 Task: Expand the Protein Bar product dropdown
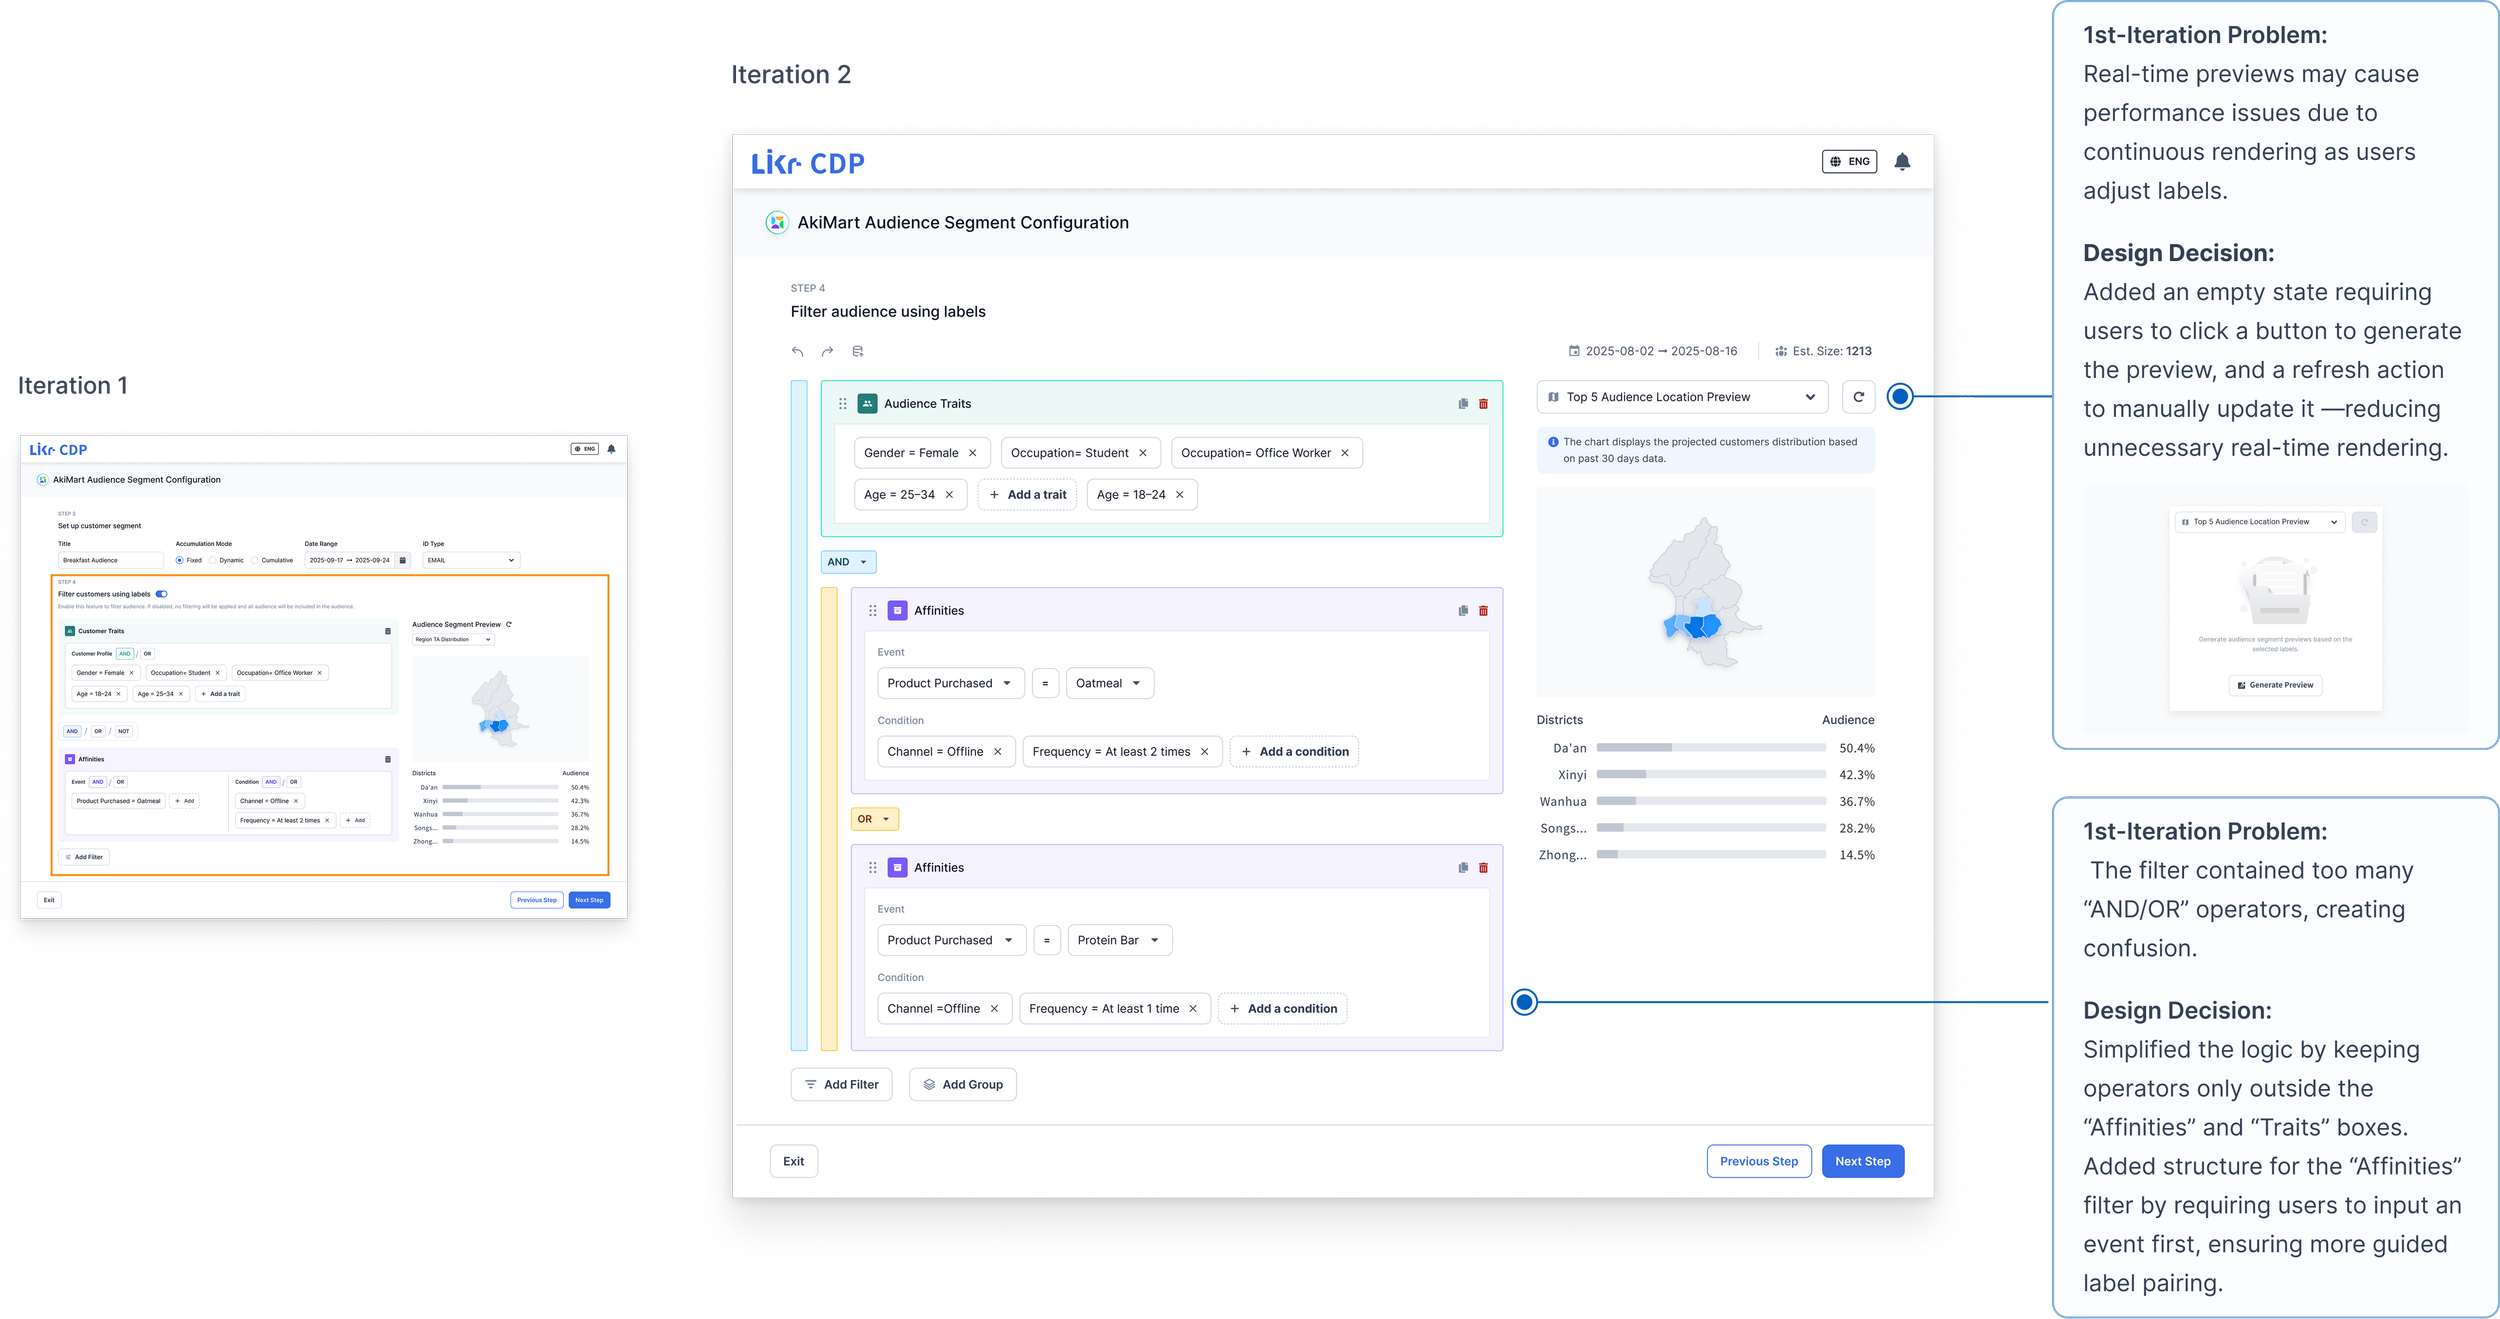pos(1119,940)
